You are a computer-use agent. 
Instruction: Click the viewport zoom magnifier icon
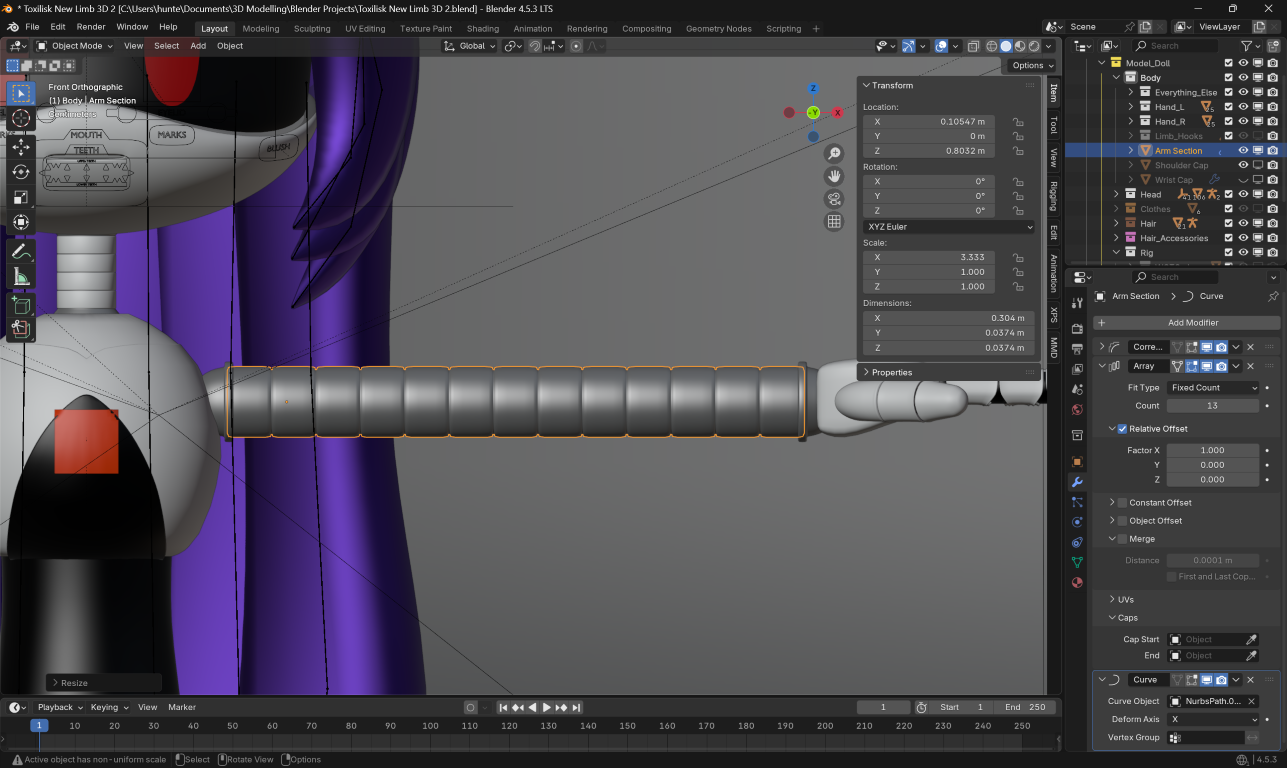834,153
